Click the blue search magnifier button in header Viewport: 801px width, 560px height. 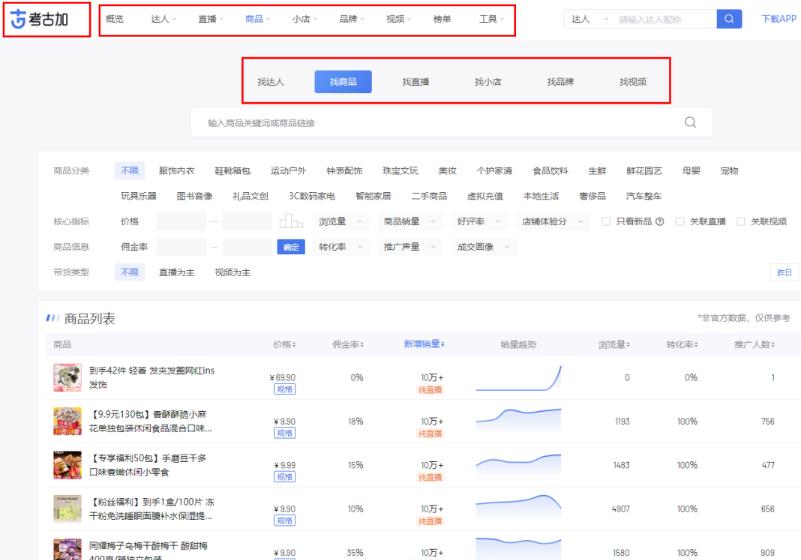[x=730, y=19]
